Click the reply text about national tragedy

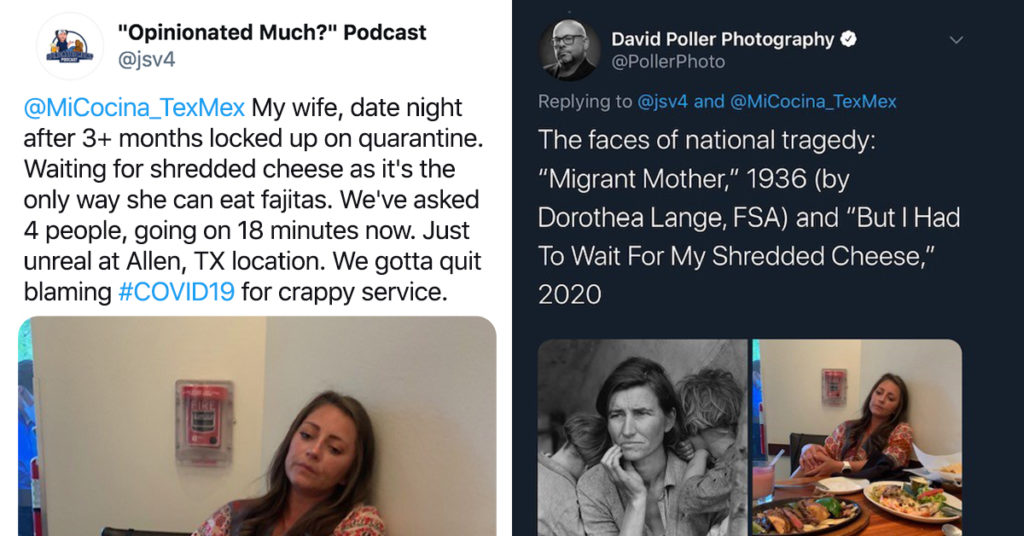(x=749, y=217)
